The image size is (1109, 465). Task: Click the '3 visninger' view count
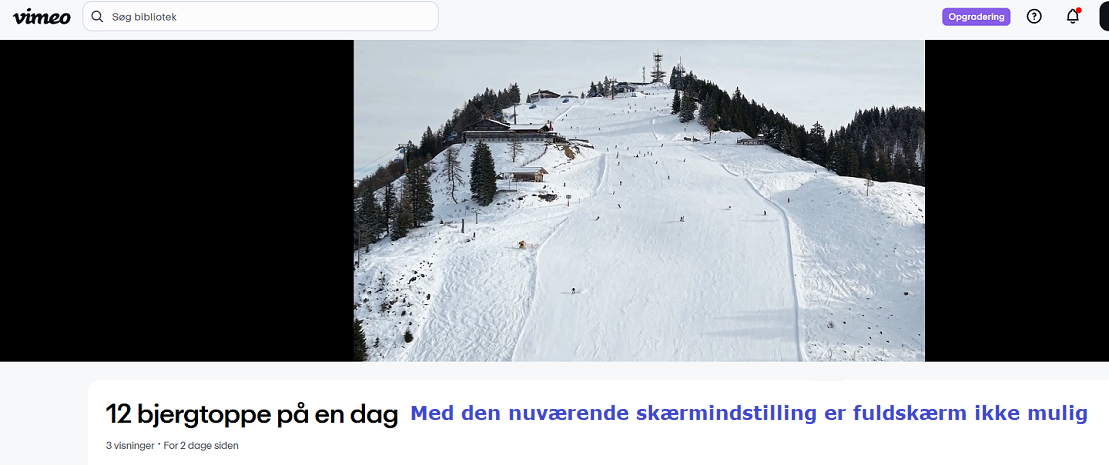click(x=129, y=446)
